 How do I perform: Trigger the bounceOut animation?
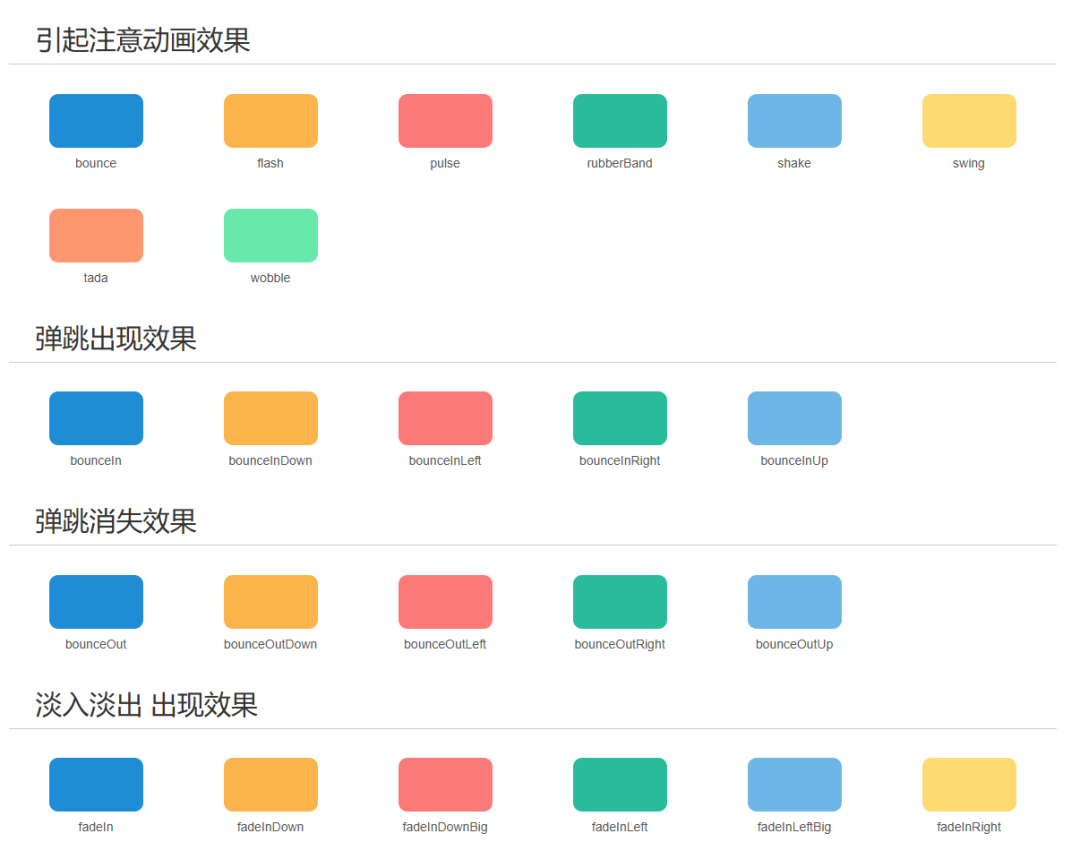(x=96, y=601)
